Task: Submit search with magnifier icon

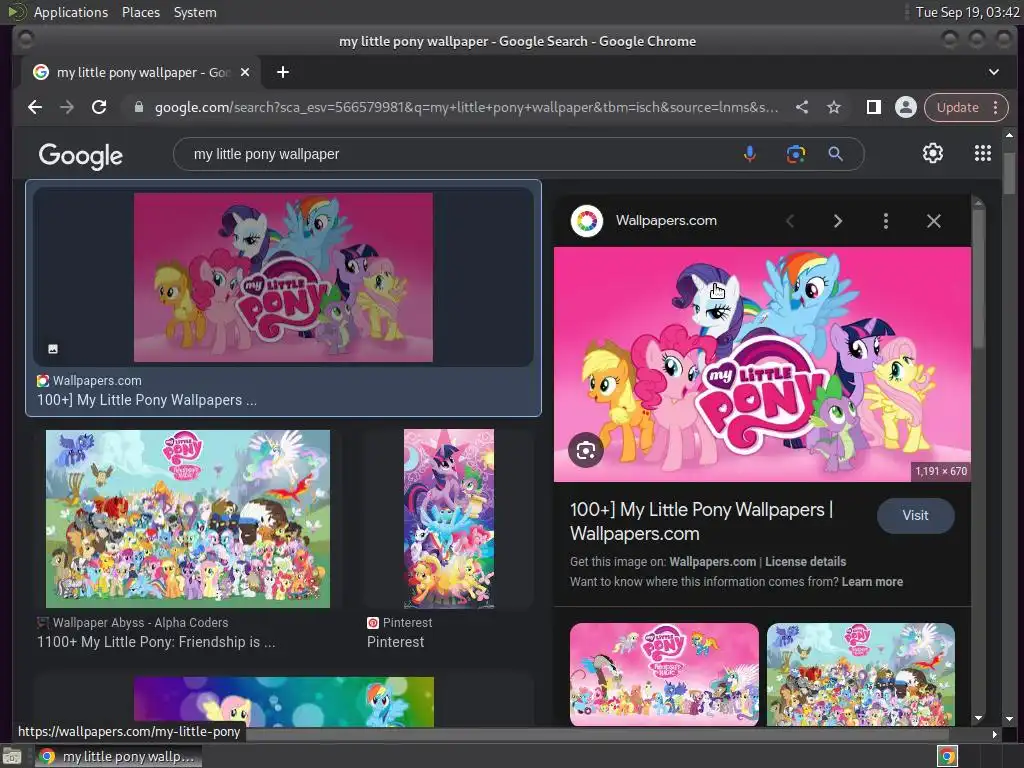Action: (x=835, y=154)
